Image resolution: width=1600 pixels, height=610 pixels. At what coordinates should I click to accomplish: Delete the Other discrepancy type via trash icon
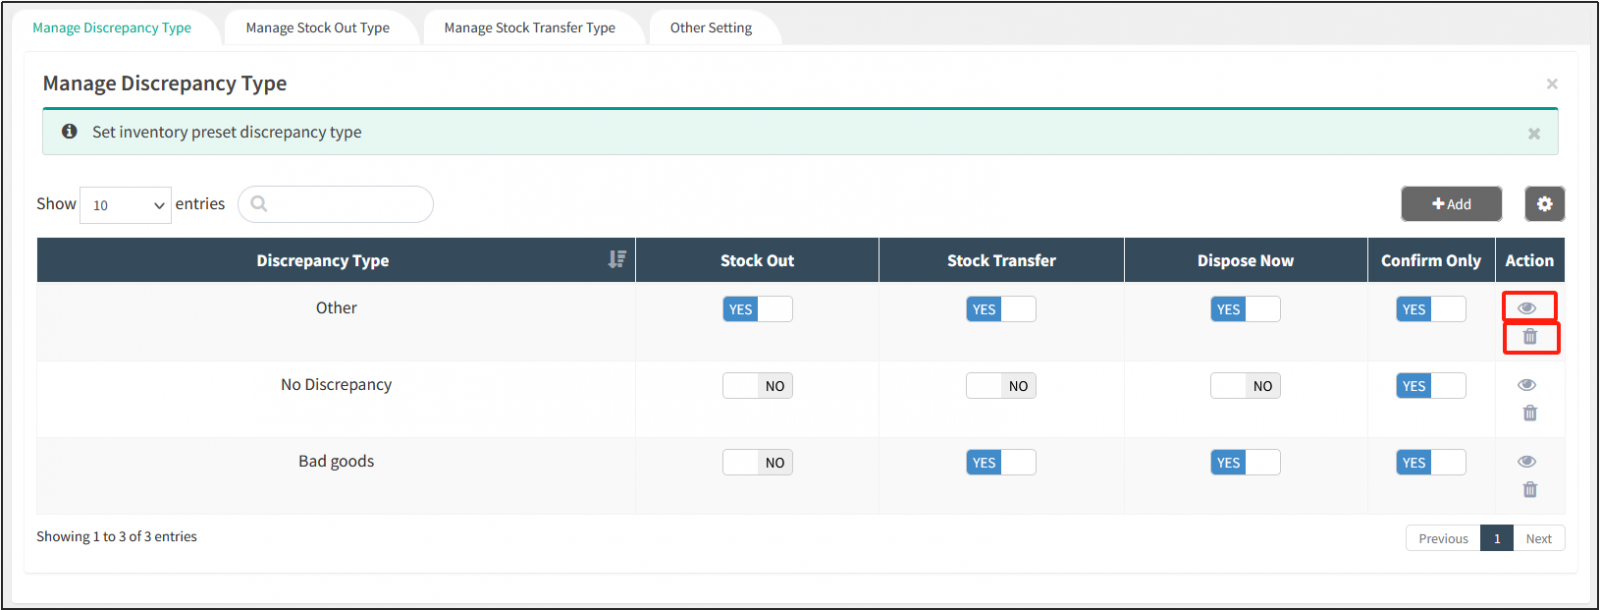(1529, 337)
